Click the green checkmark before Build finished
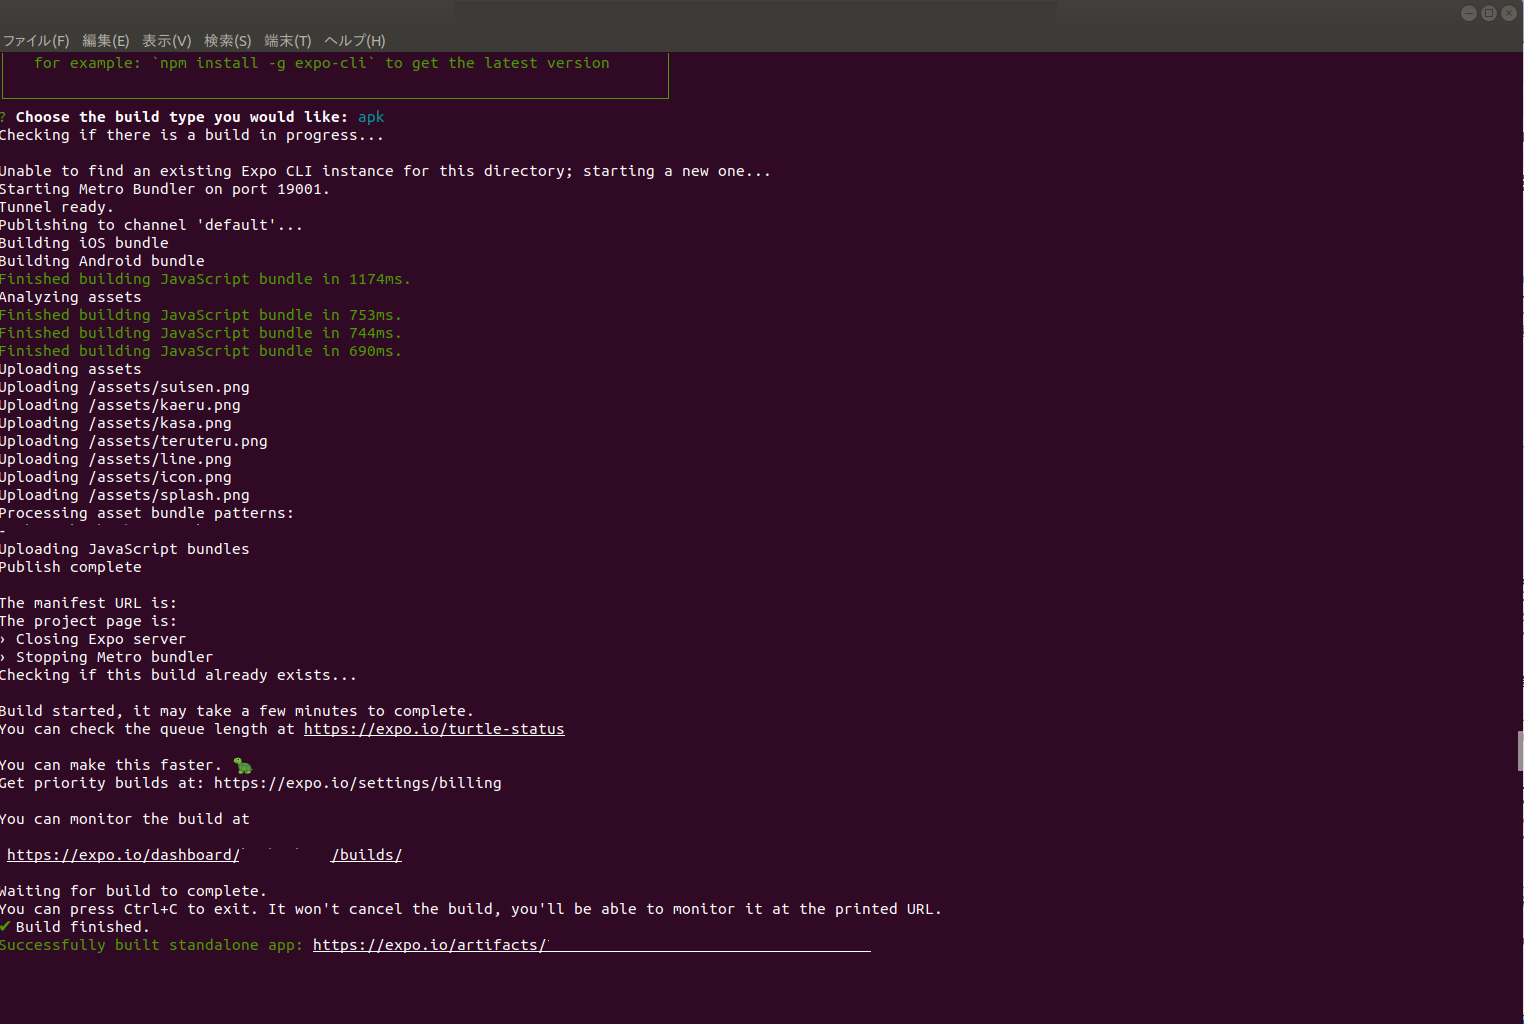This screenshot has height=1024, width=1524. tap(5, 926)
